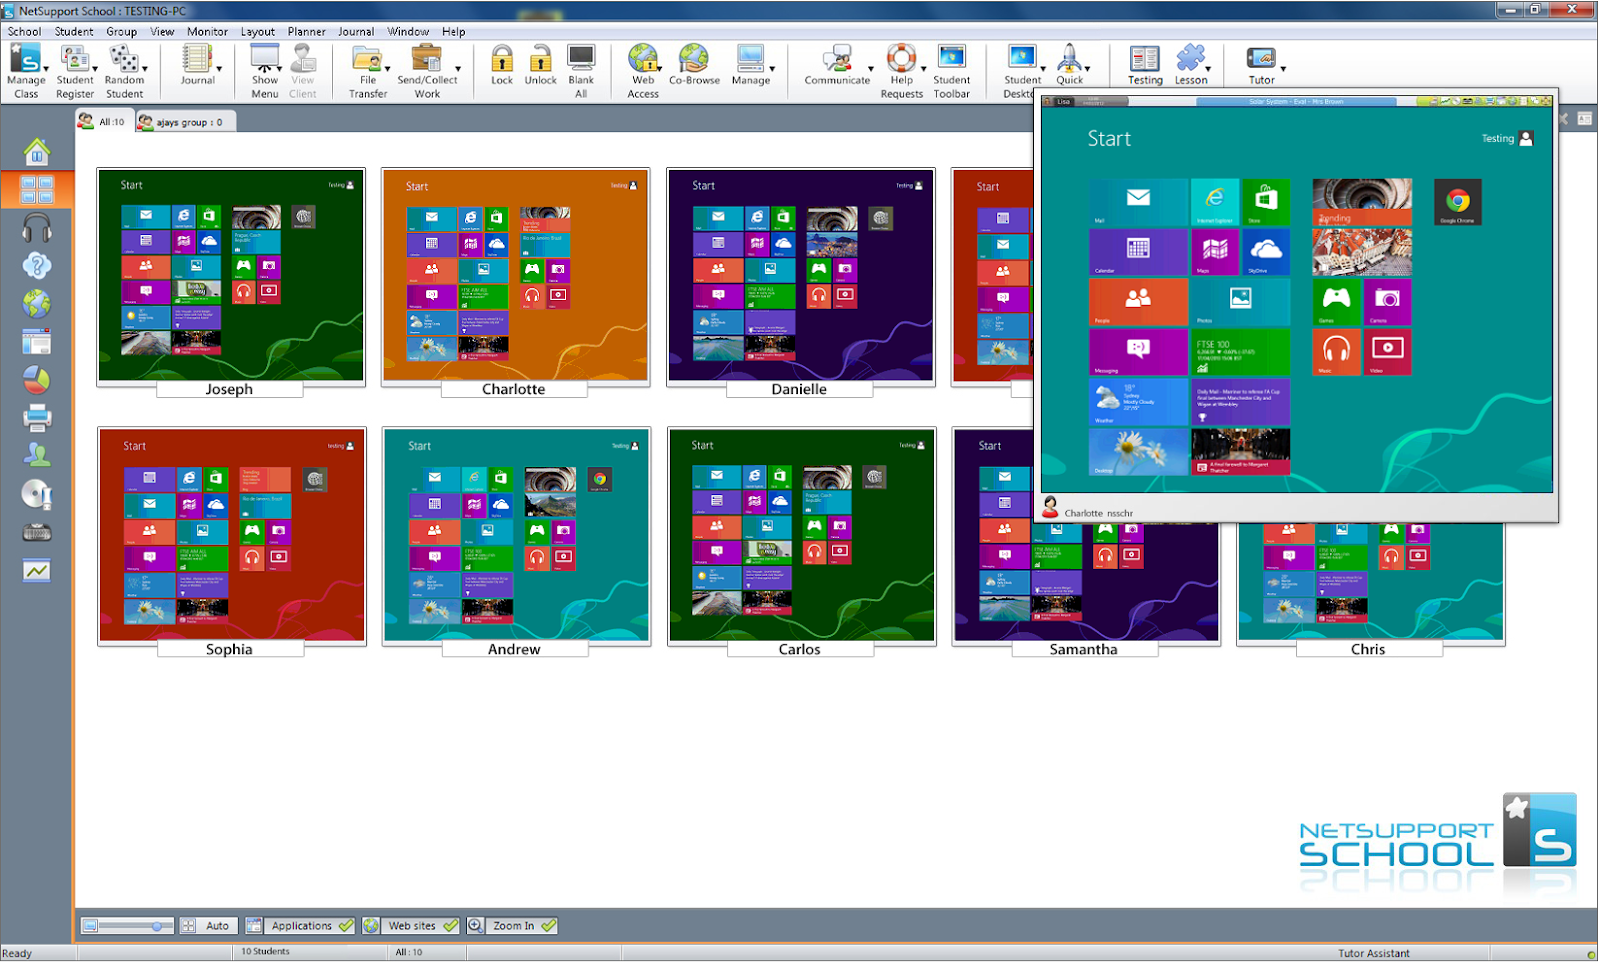Select the headphones audio icon in the sidebar
The image size is (1600, 969).
[36, 227]
